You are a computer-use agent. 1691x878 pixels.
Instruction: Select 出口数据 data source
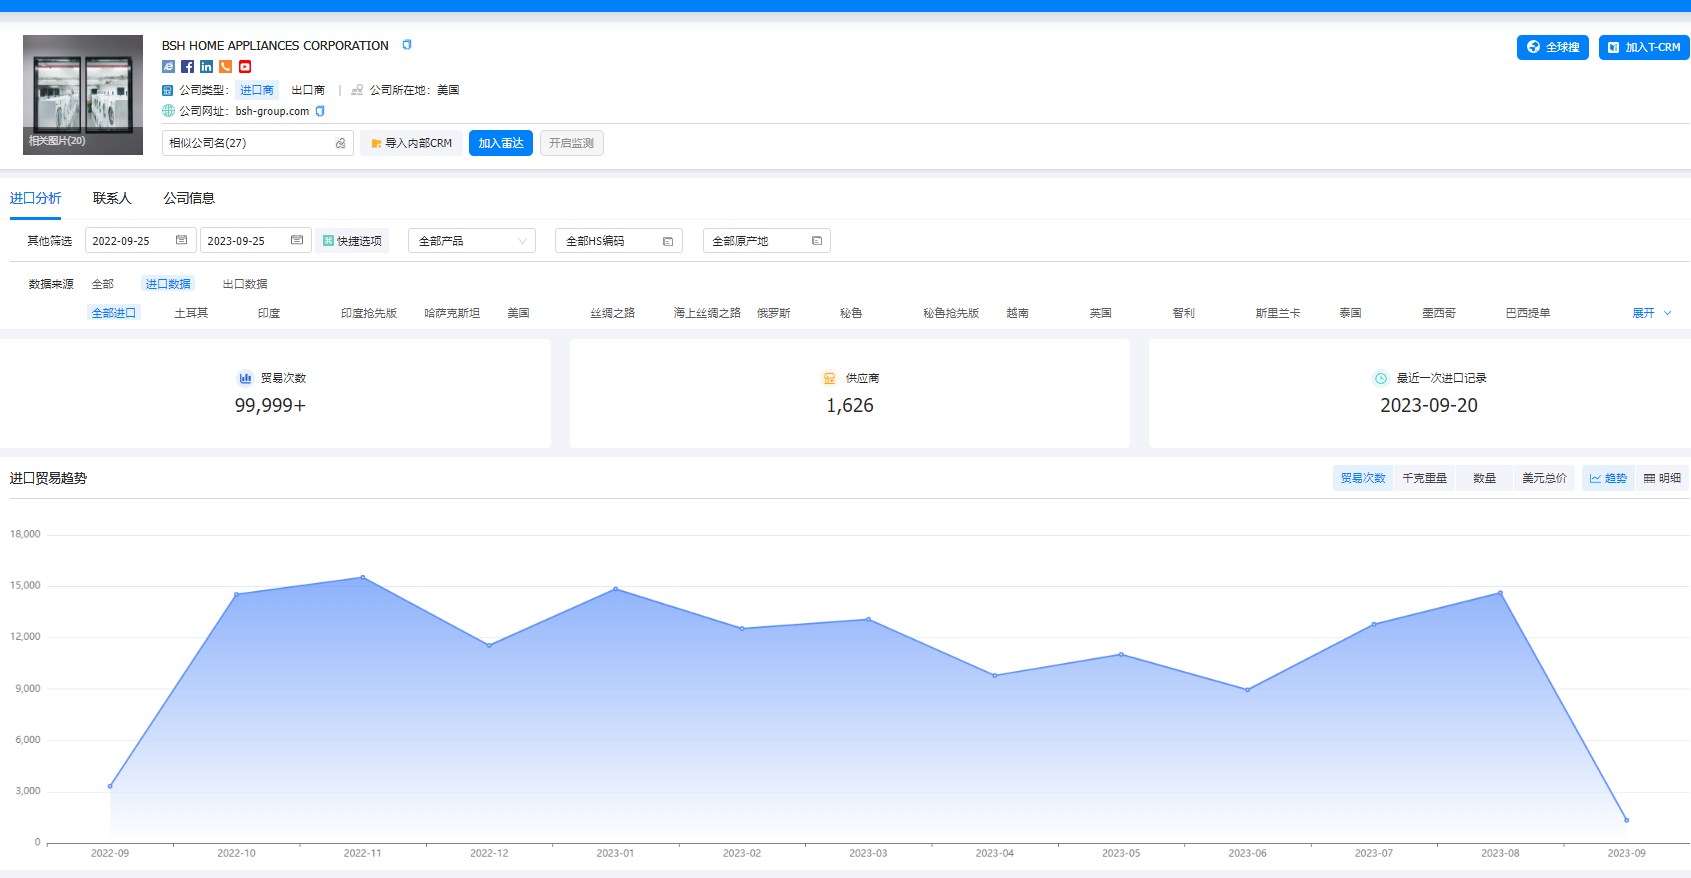click(245, 284)
